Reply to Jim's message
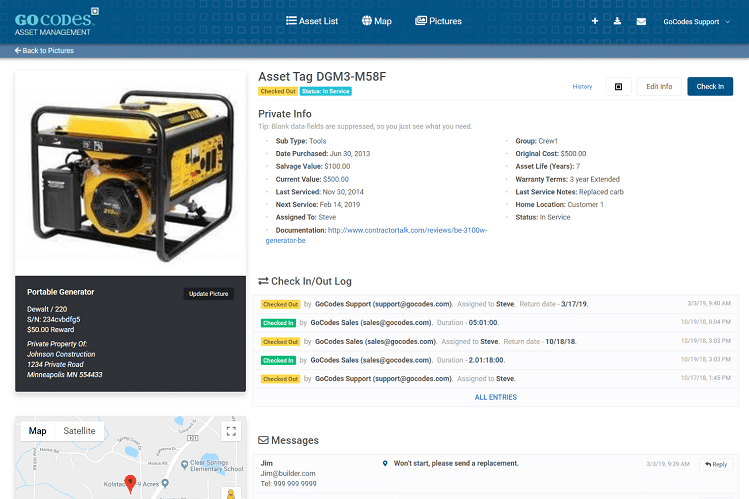Image resolution: width=749 pixels, height=499 pixels. [x=716, y=464]
